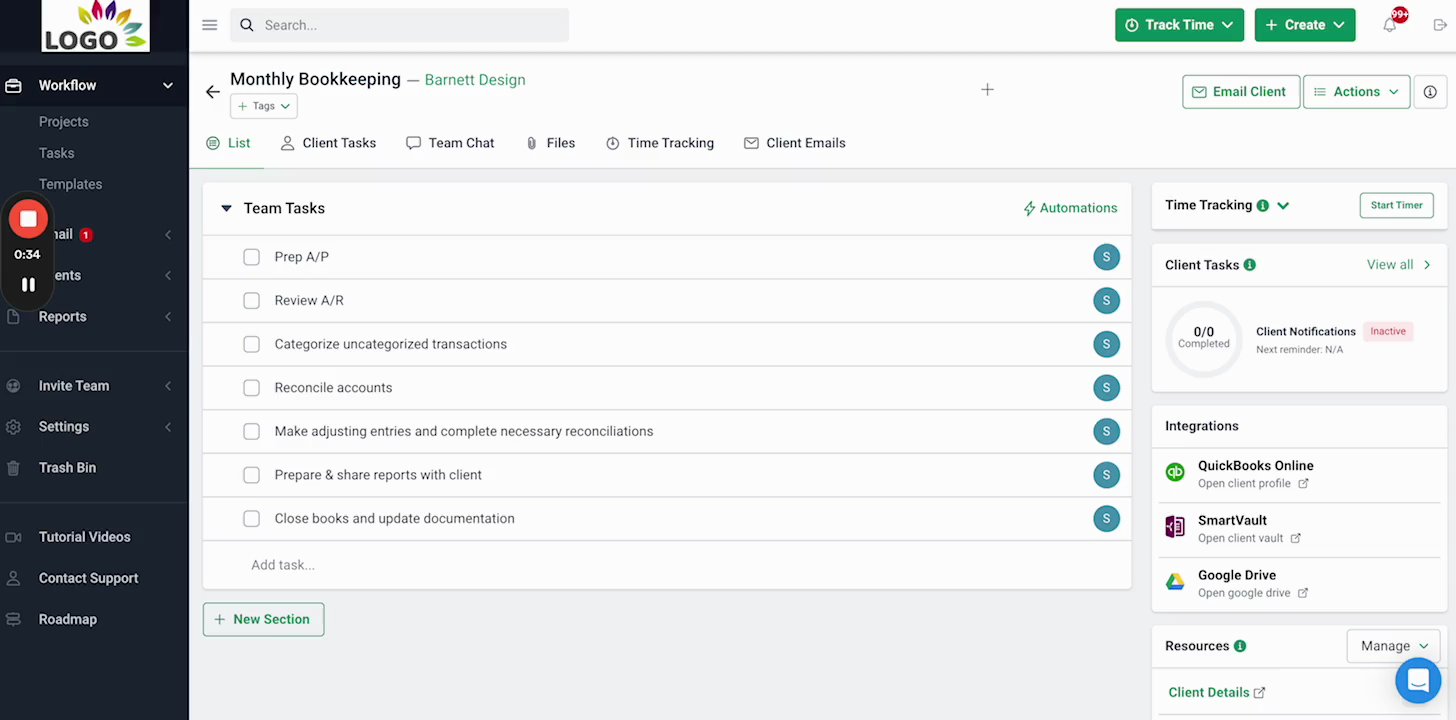Collapse the Team Tasks section

tap(226, 208)
